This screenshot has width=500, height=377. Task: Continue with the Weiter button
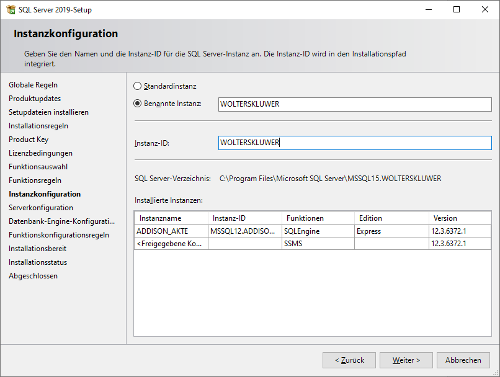pos(406,360)
